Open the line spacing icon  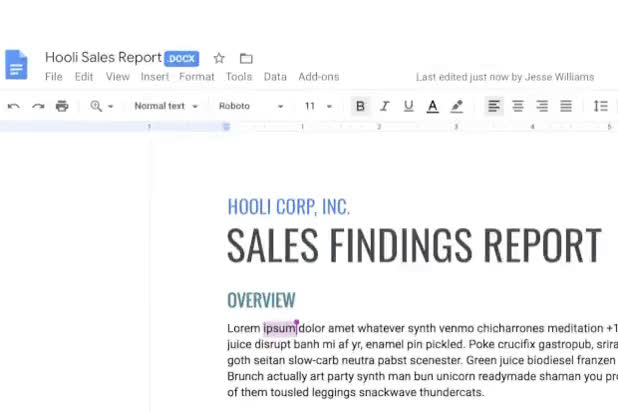601,106
